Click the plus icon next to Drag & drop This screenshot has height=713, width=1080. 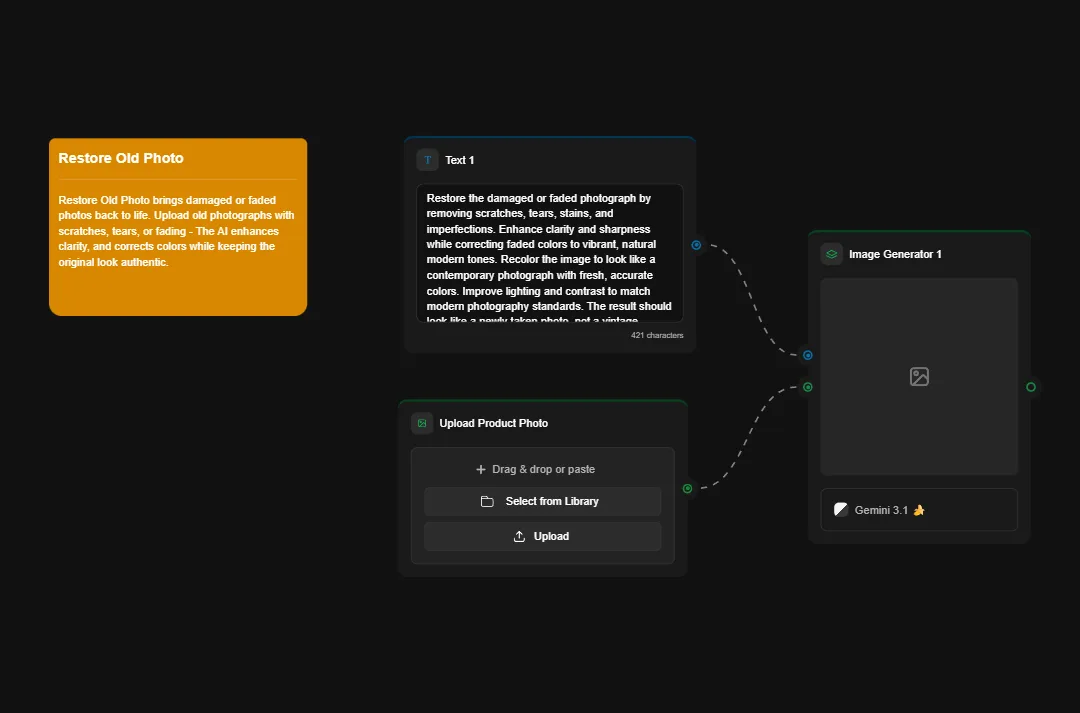coord(481,469)
